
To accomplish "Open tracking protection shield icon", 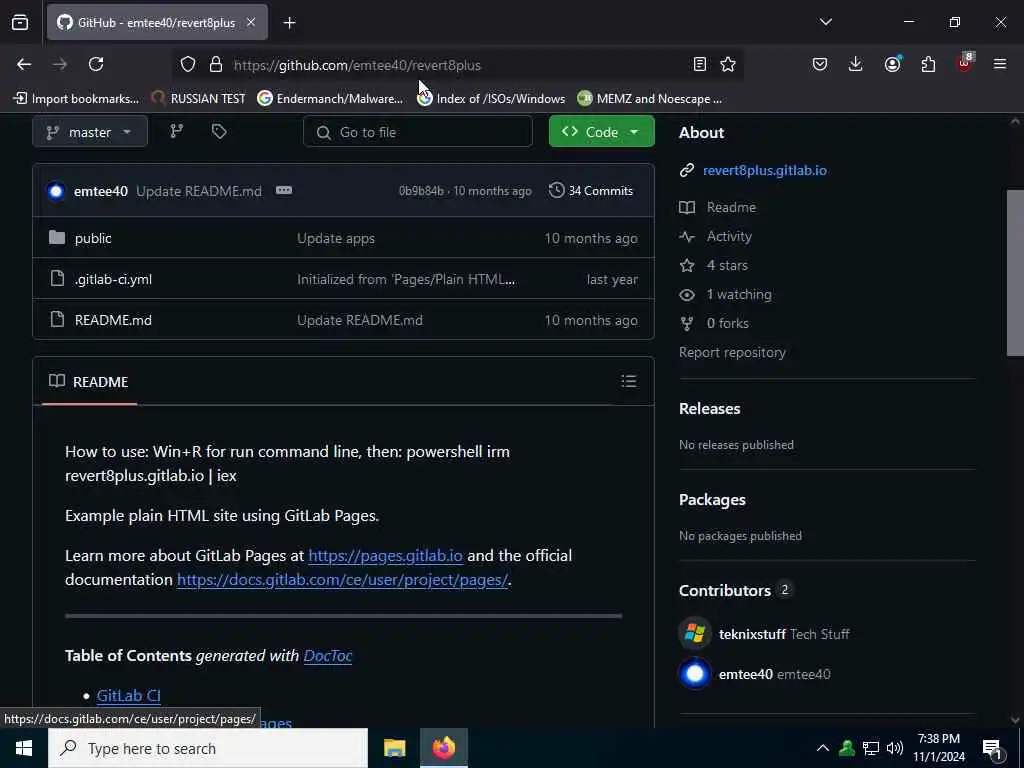I will click(x=188, y=65).
